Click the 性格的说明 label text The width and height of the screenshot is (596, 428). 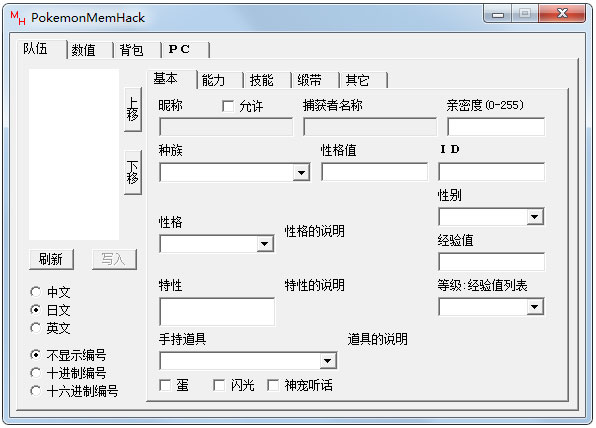(x=315, y=231)
